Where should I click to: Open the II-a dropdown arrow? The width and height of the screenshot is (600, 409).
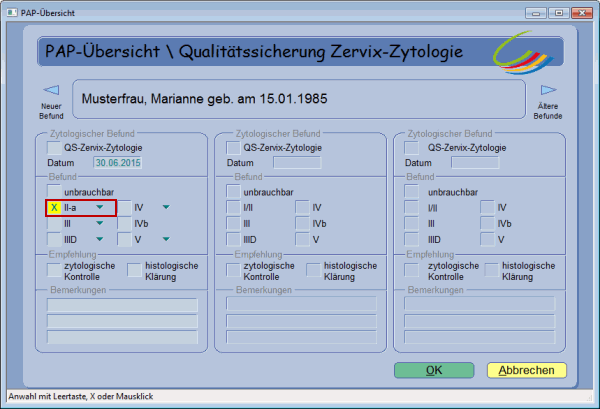tap(100, 208)
